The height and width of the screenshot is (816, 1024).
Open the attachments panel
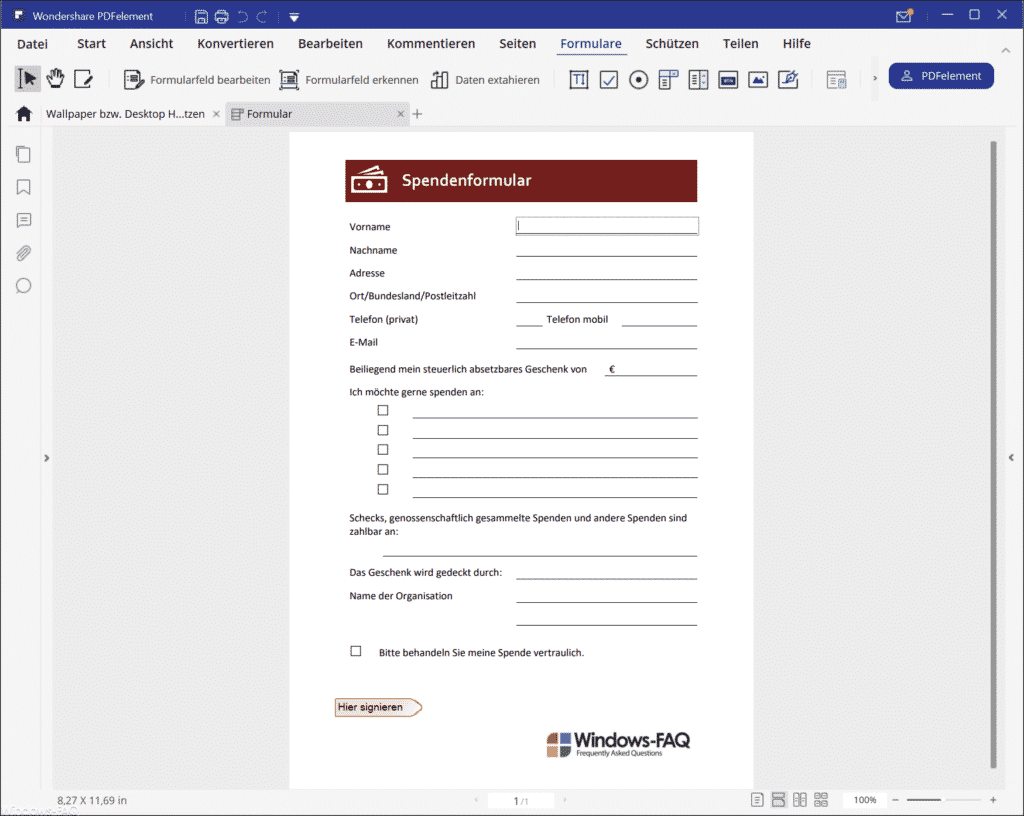click(24, 253)
